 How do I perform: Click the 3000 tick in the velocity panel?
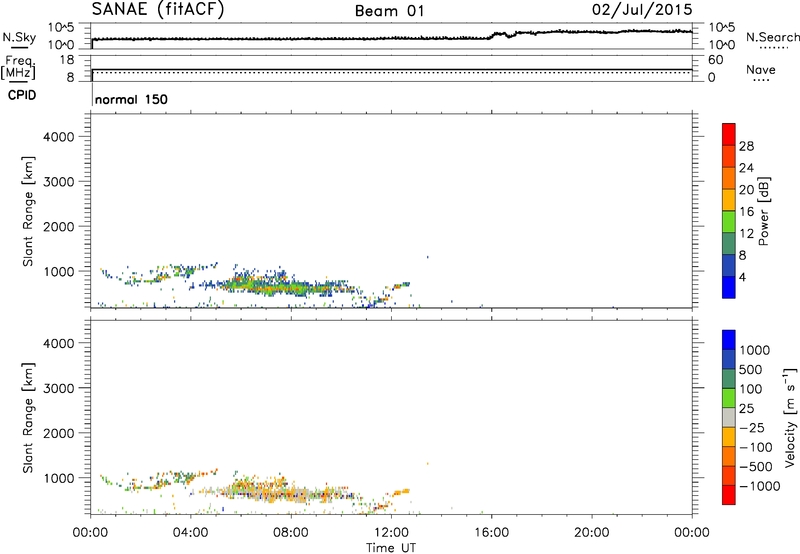pyautogui.click(x=59, y=388)
